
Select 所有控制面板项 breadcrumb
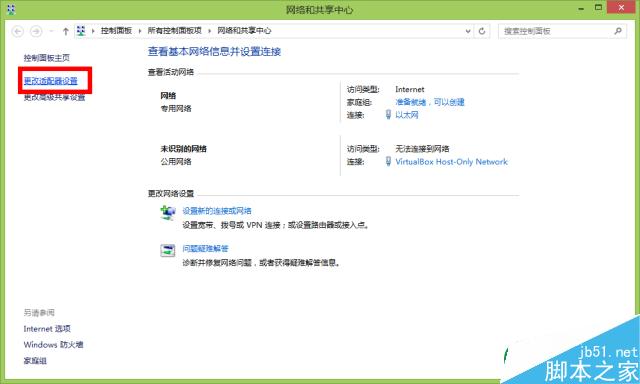coord(175,31)
